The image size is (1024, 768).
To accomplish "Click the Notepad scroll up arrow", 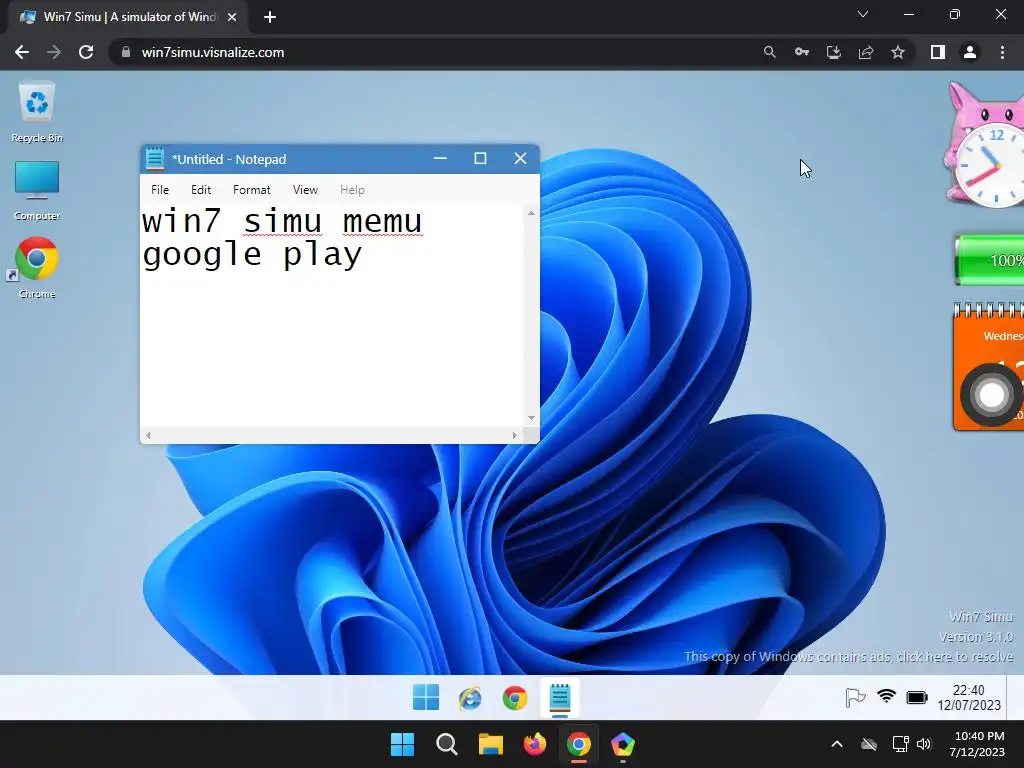I will [531, 213].
